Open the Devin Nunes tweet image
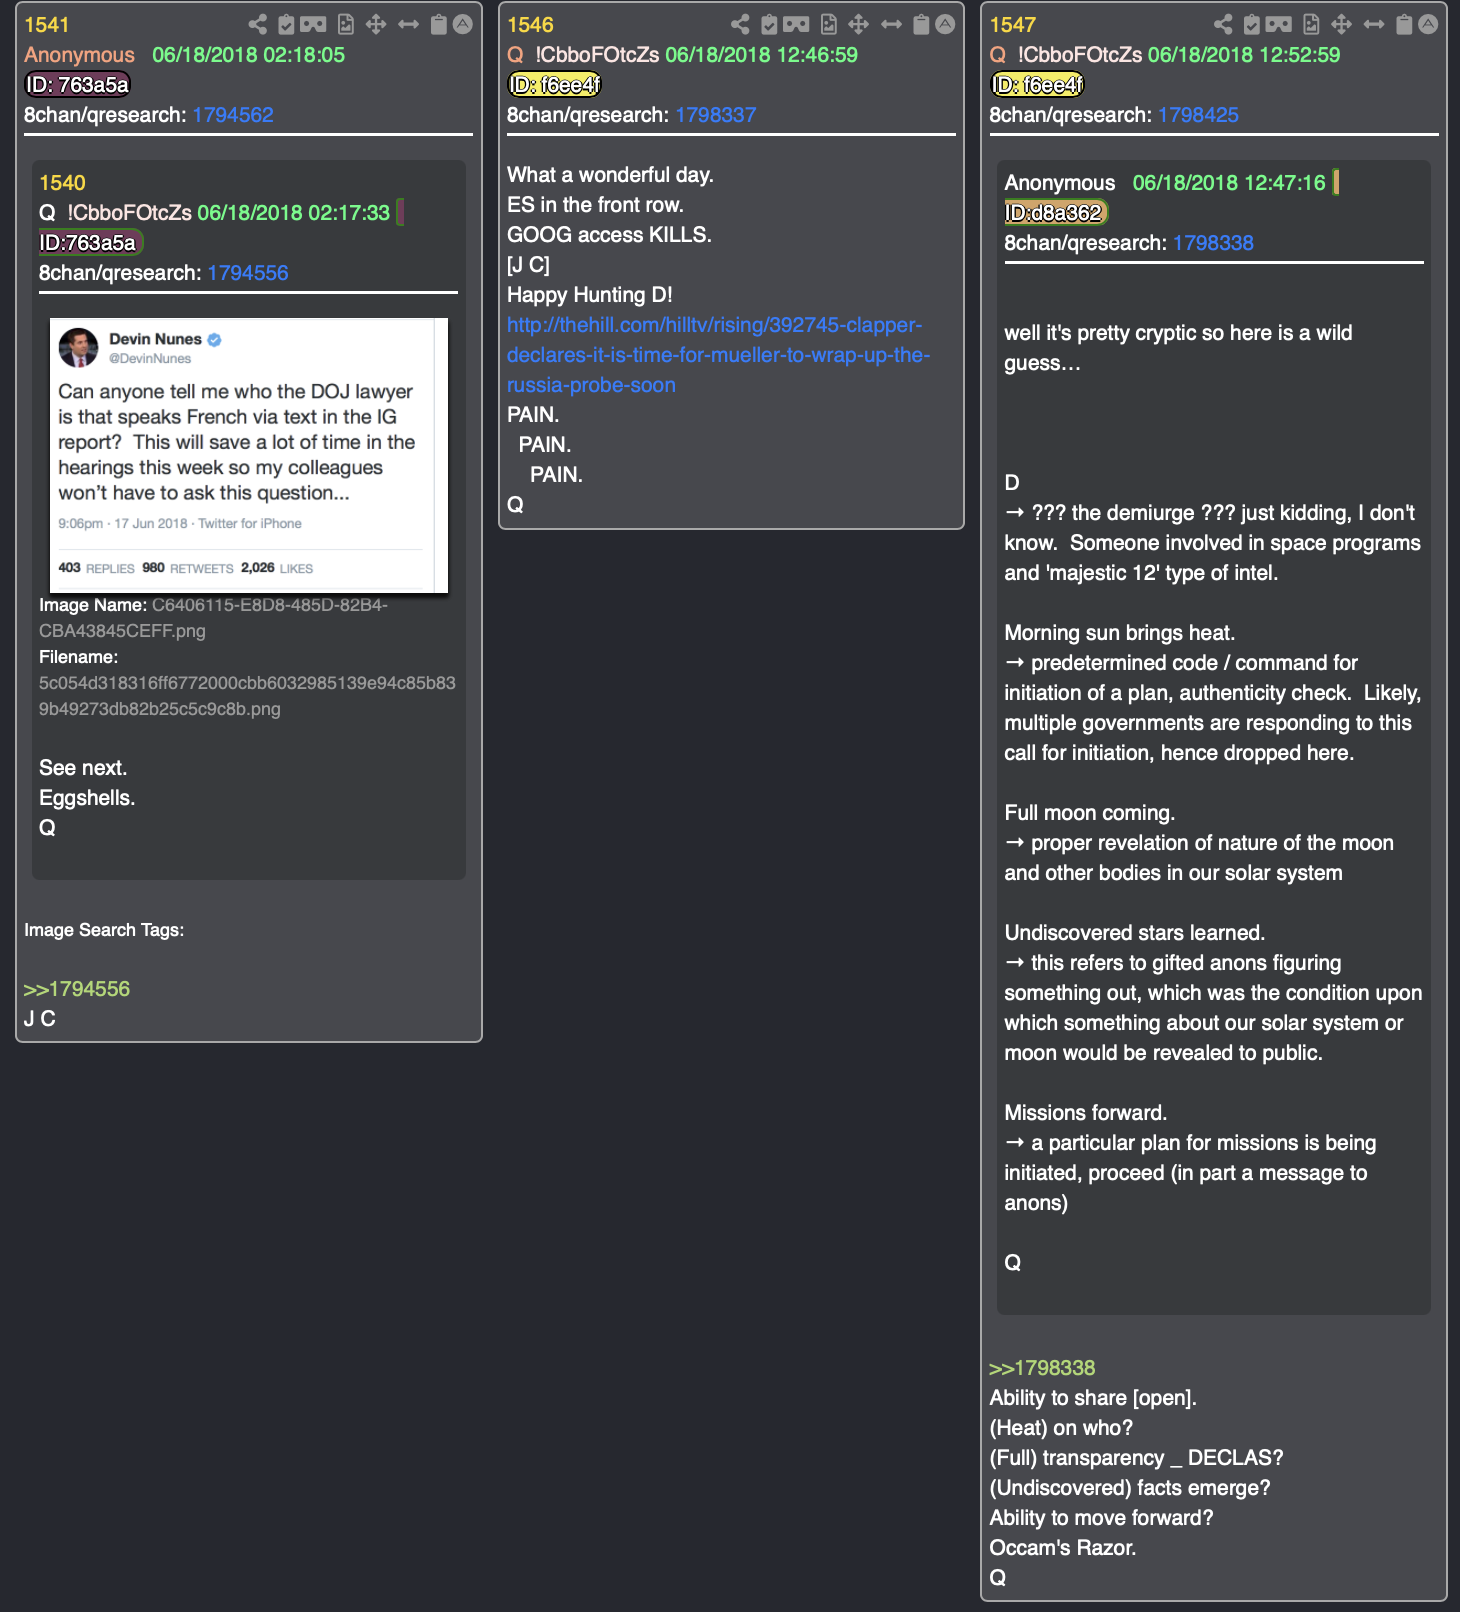Viewport: 1460px width, 1612px height. point(249,455)
